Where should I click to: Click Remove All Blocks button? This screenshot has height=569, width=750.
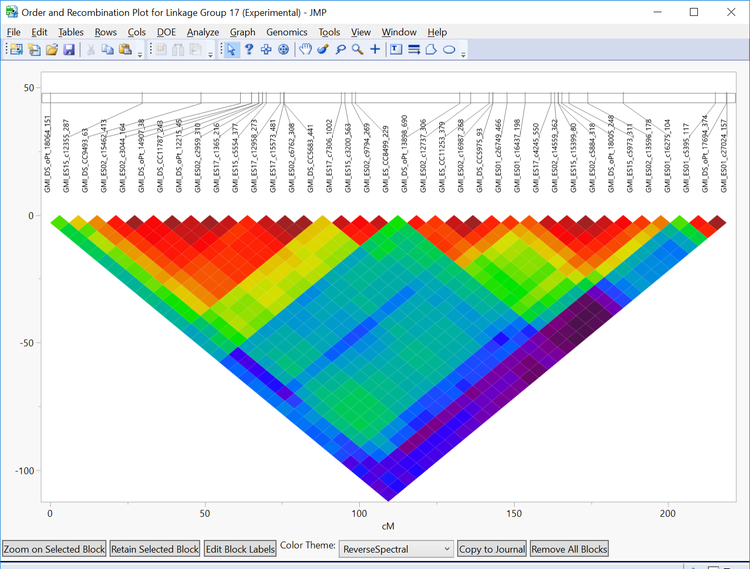click(x=569, y=549)
